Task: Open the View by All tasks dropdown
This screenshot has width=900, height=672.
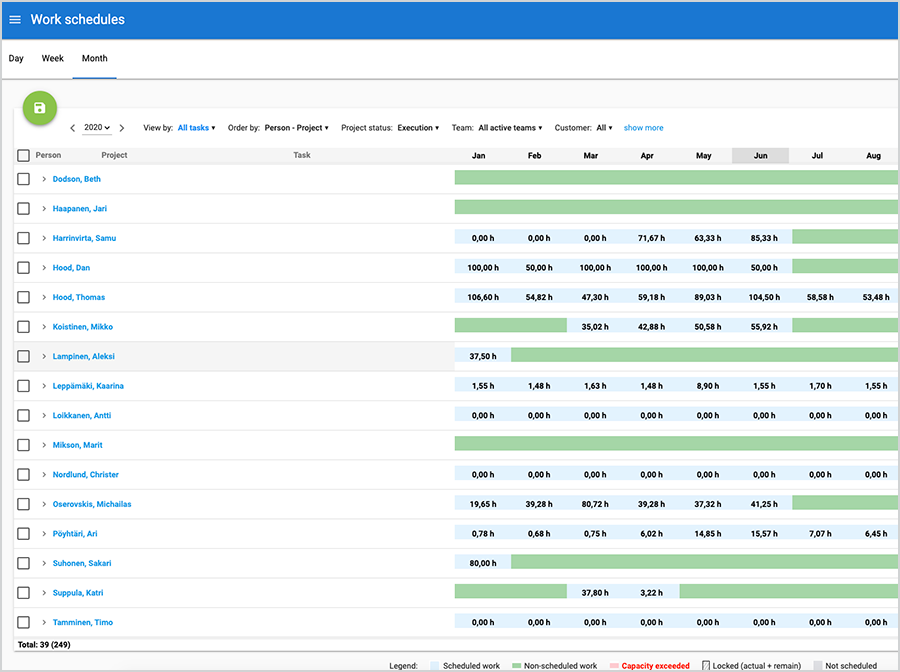Action: pos(196,128)
